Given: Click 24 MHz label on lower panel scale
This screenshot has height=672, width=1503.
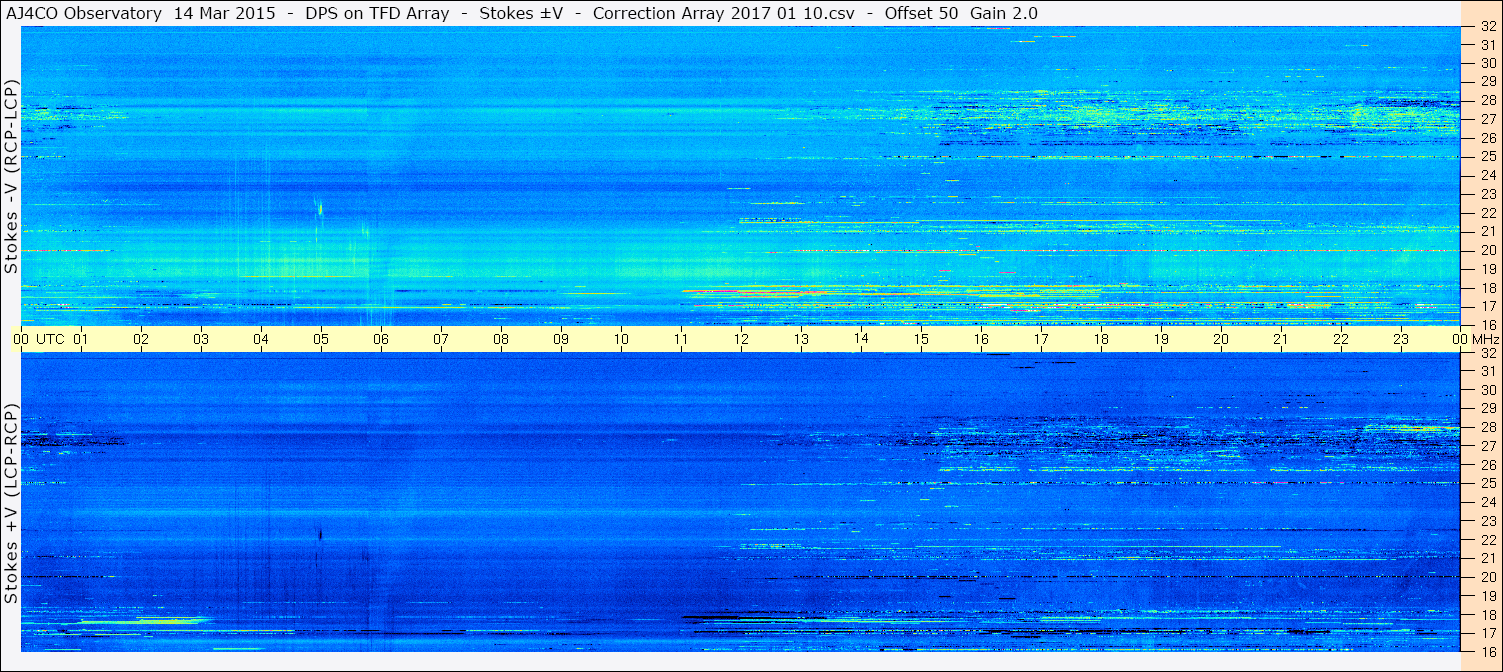Looking at the screenshot, I should [1488, 502].
